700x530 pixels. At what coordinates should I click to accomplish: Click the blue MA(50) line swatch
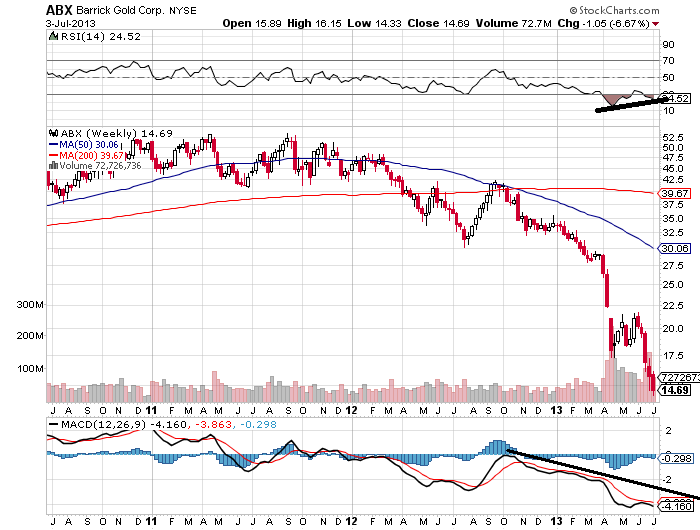(53, 145)
